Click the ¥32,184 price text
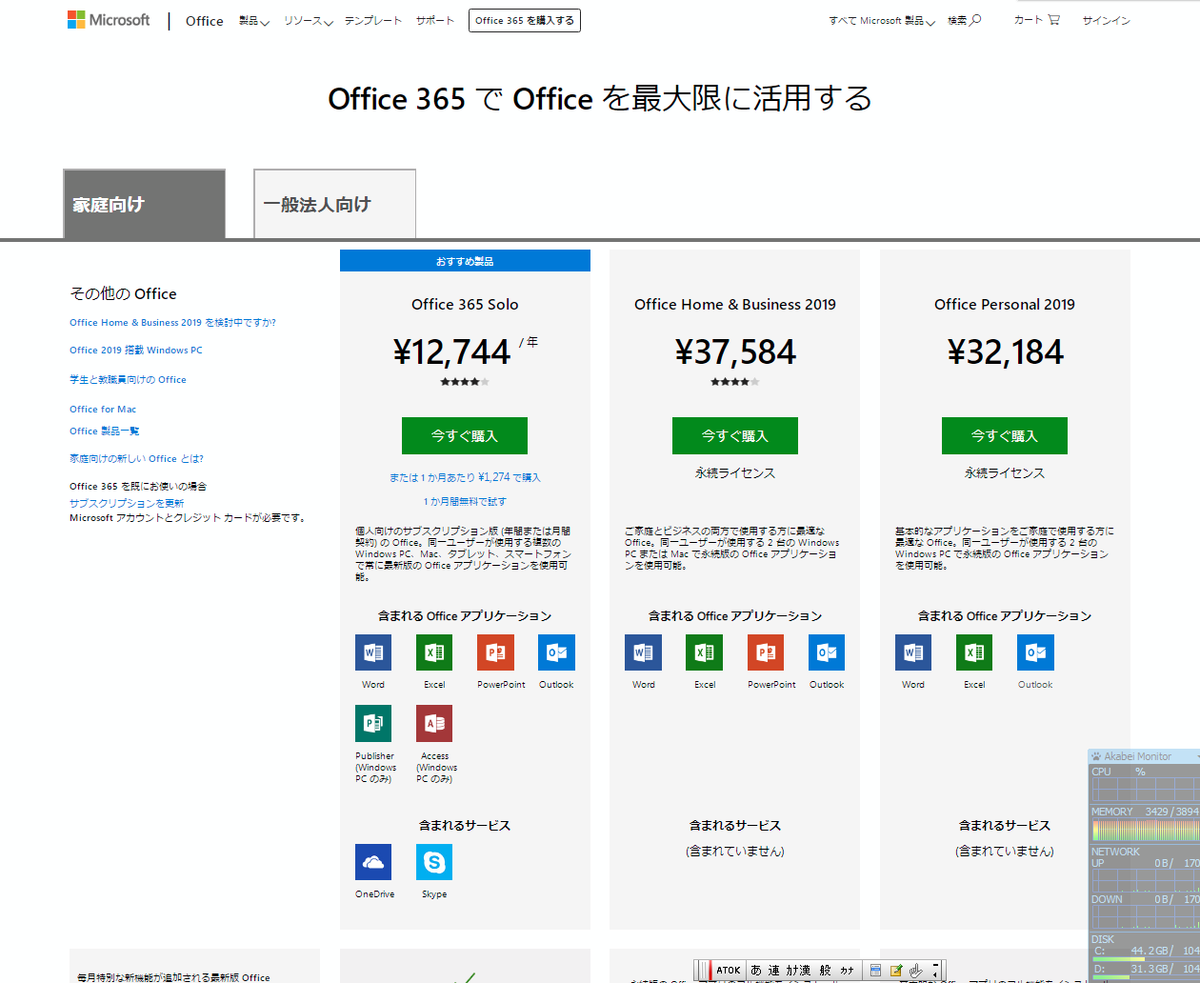This screenshot has width=1200, height=983. coord(1005,352)
